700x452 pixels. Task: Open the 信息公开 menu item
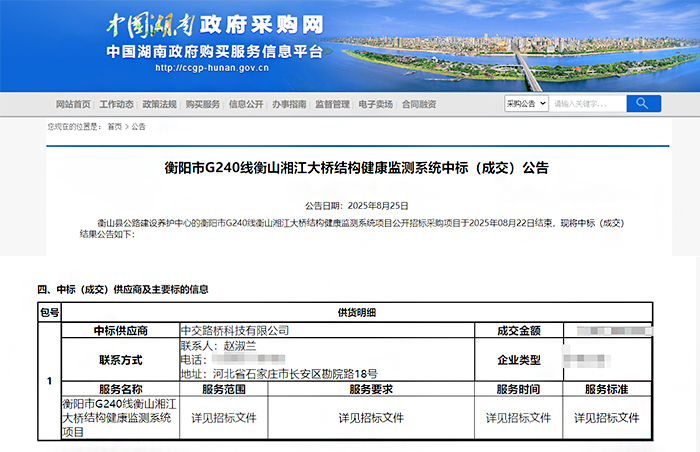tap(246, 104)
